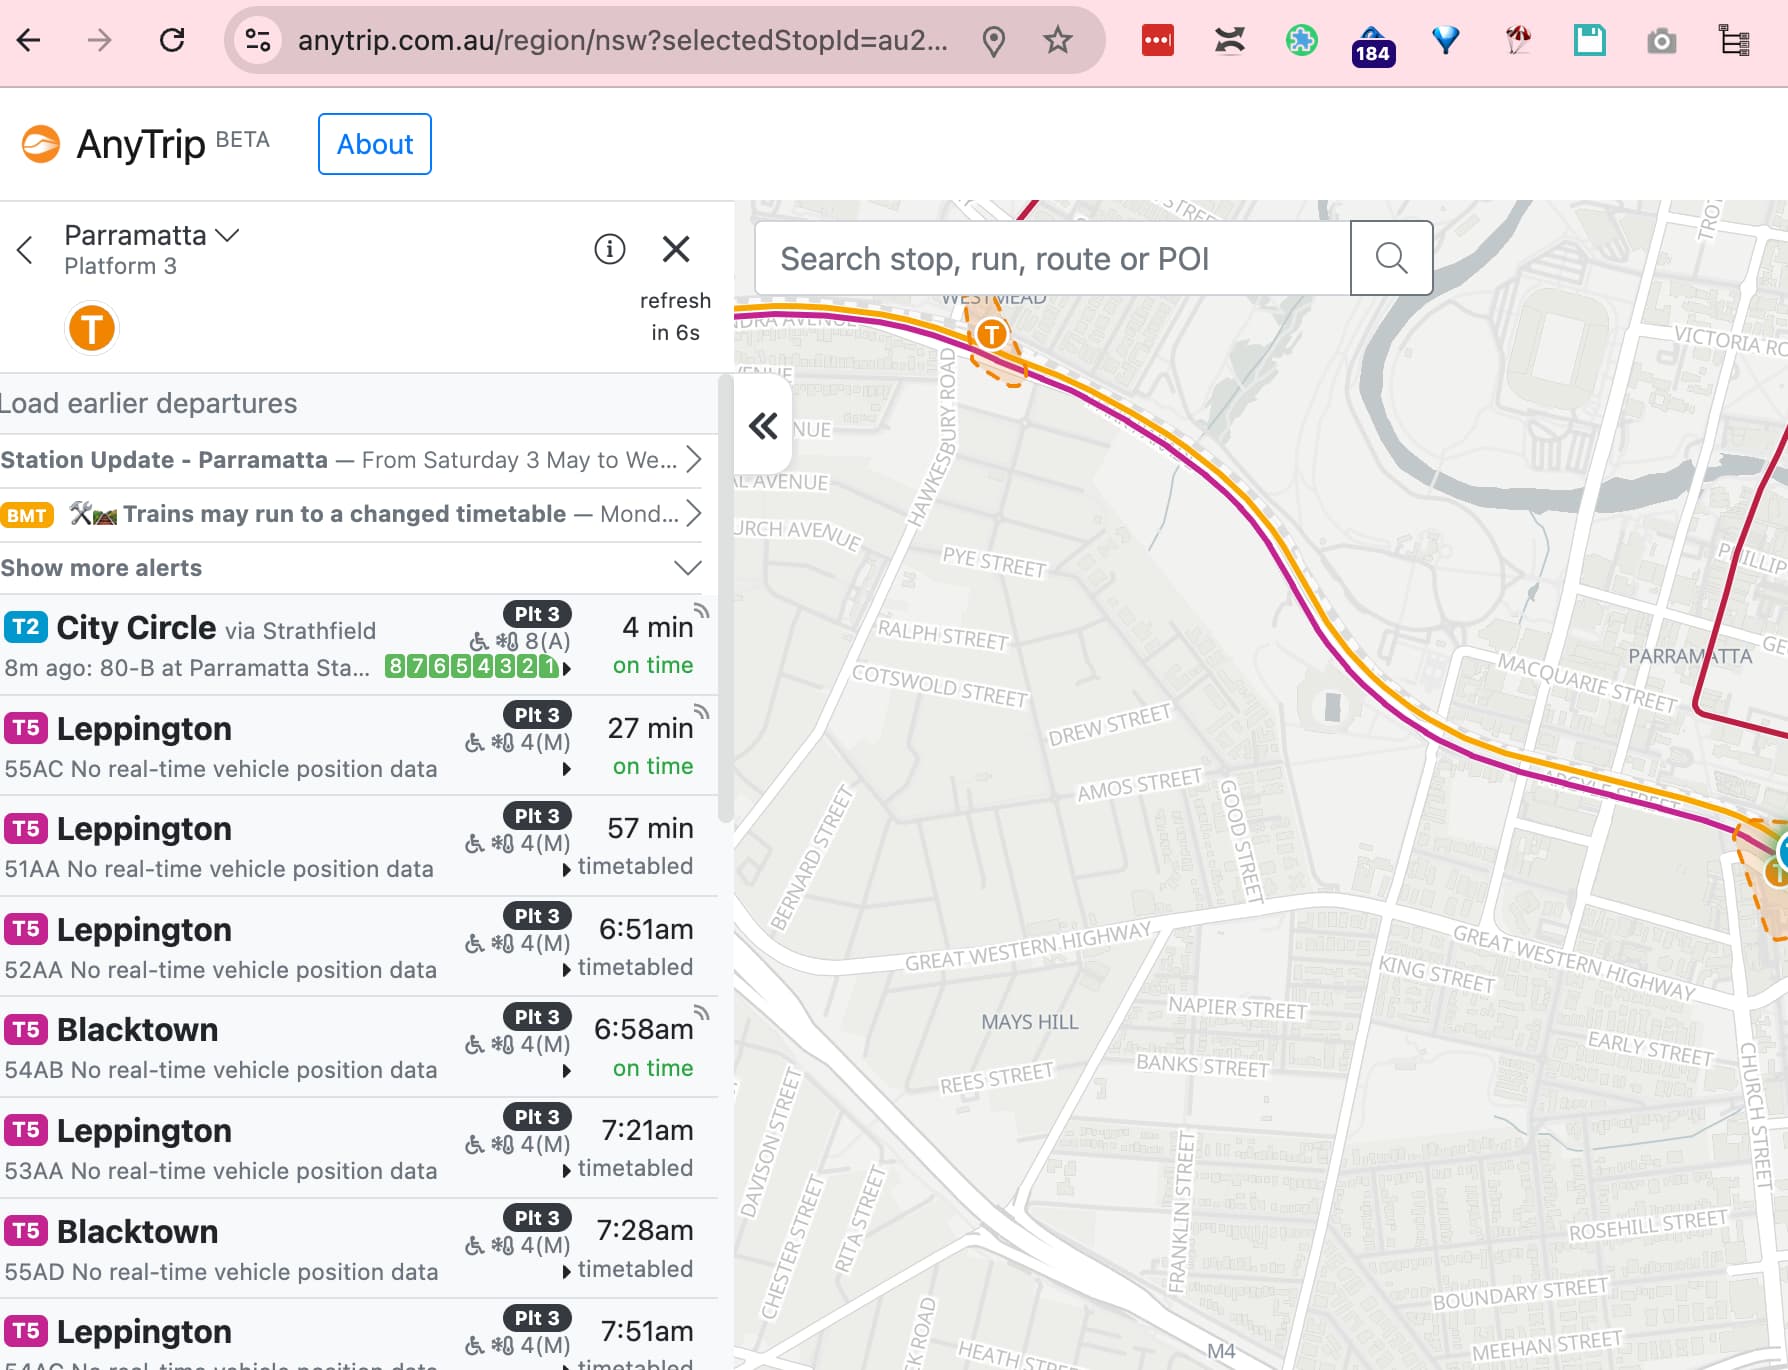
Task: Click car 1 occupancy indicator on City Circle
Action: 549,667
